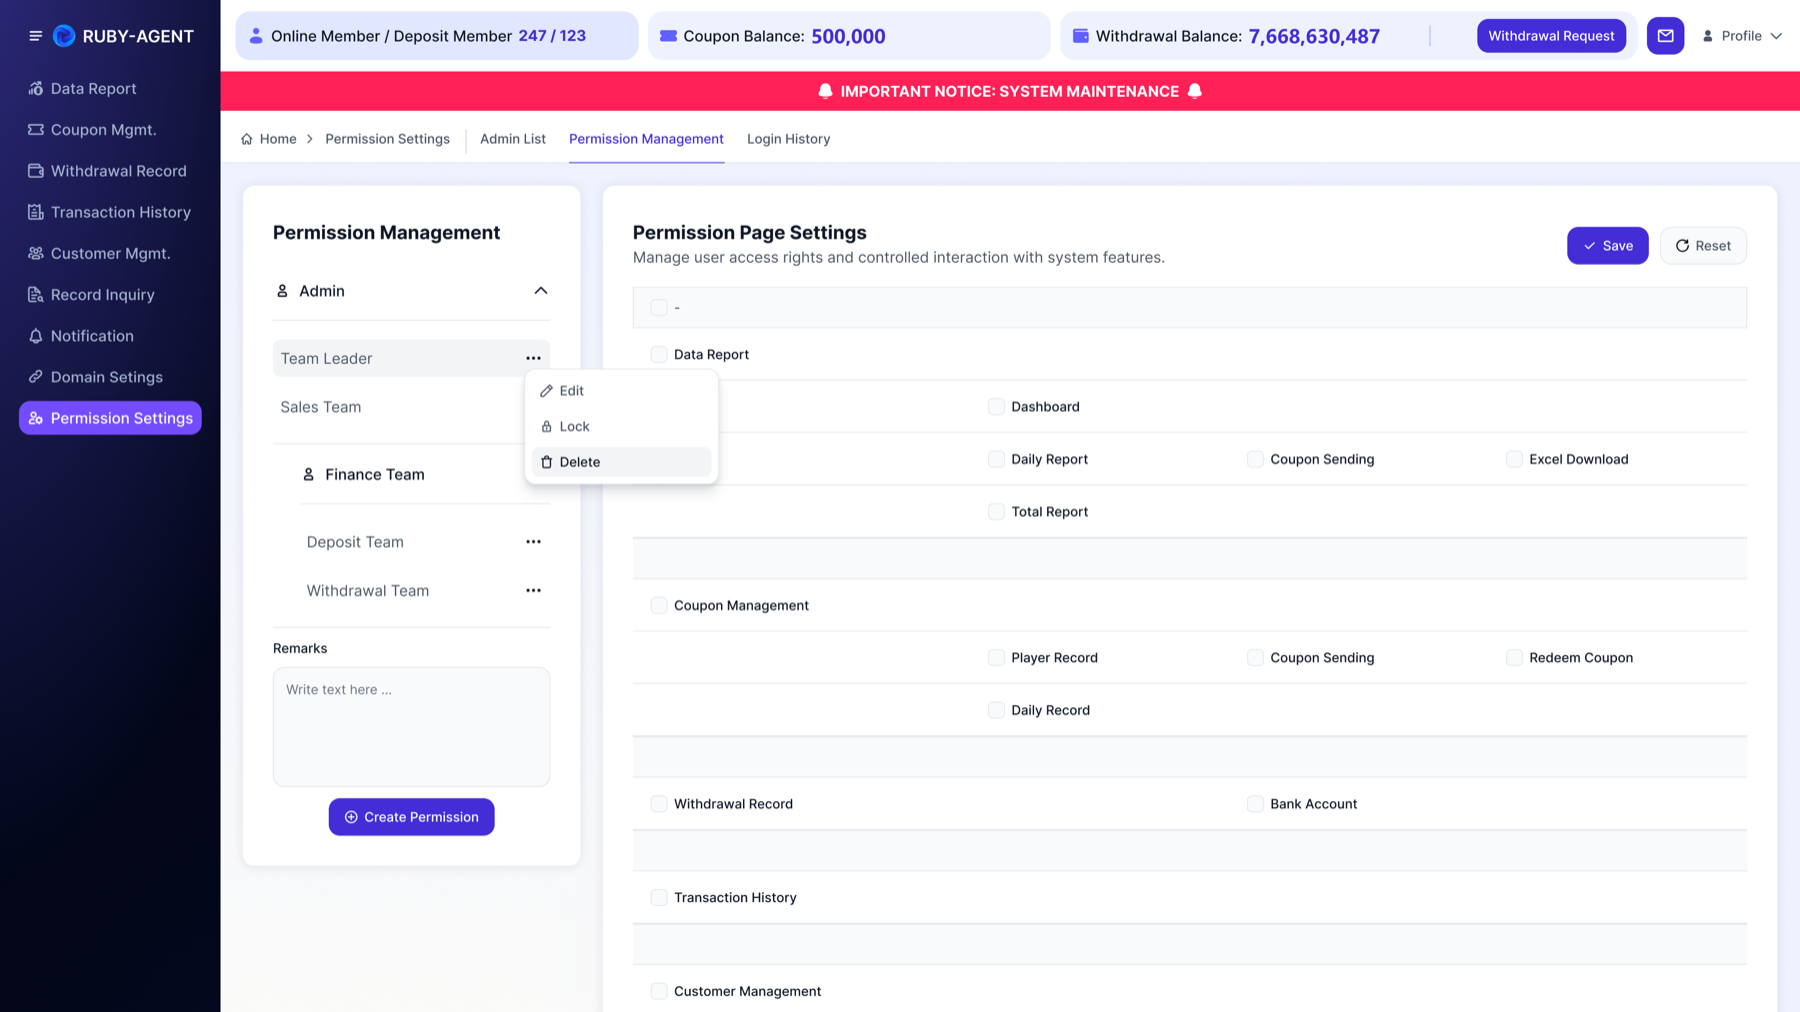
Task: Open the mail envelope icon button
Action: pyautogui.click(x=1665, y=36)
